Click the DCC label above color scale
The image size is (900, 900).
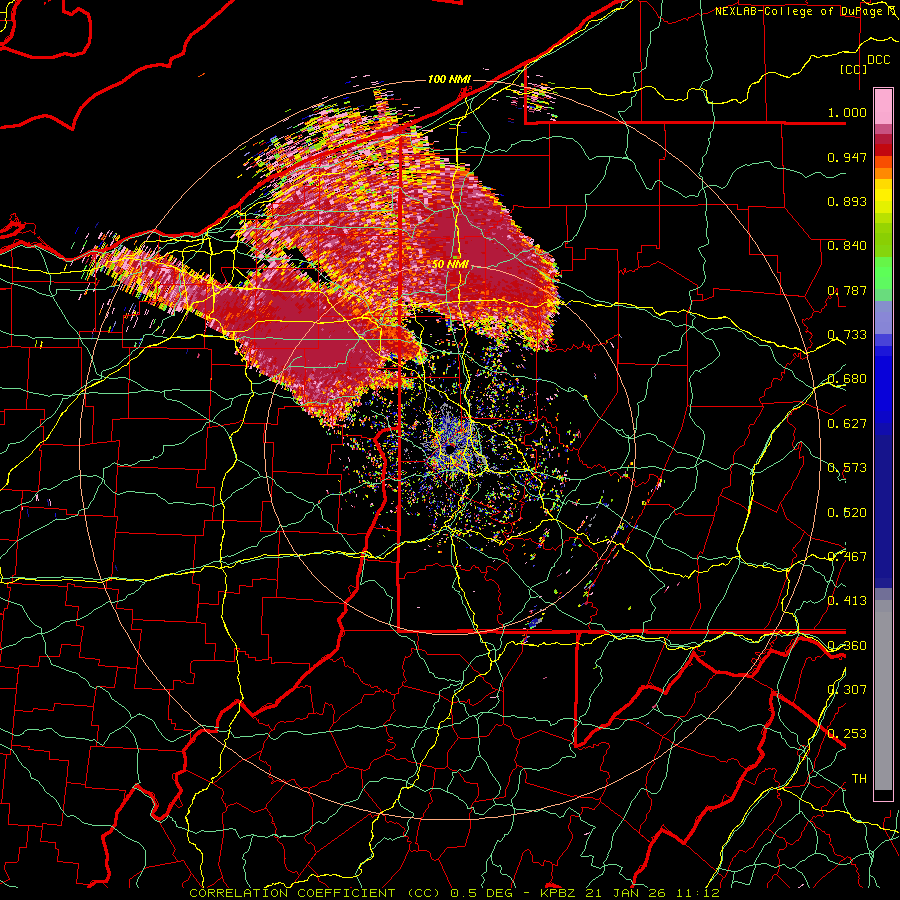(878, 60)
